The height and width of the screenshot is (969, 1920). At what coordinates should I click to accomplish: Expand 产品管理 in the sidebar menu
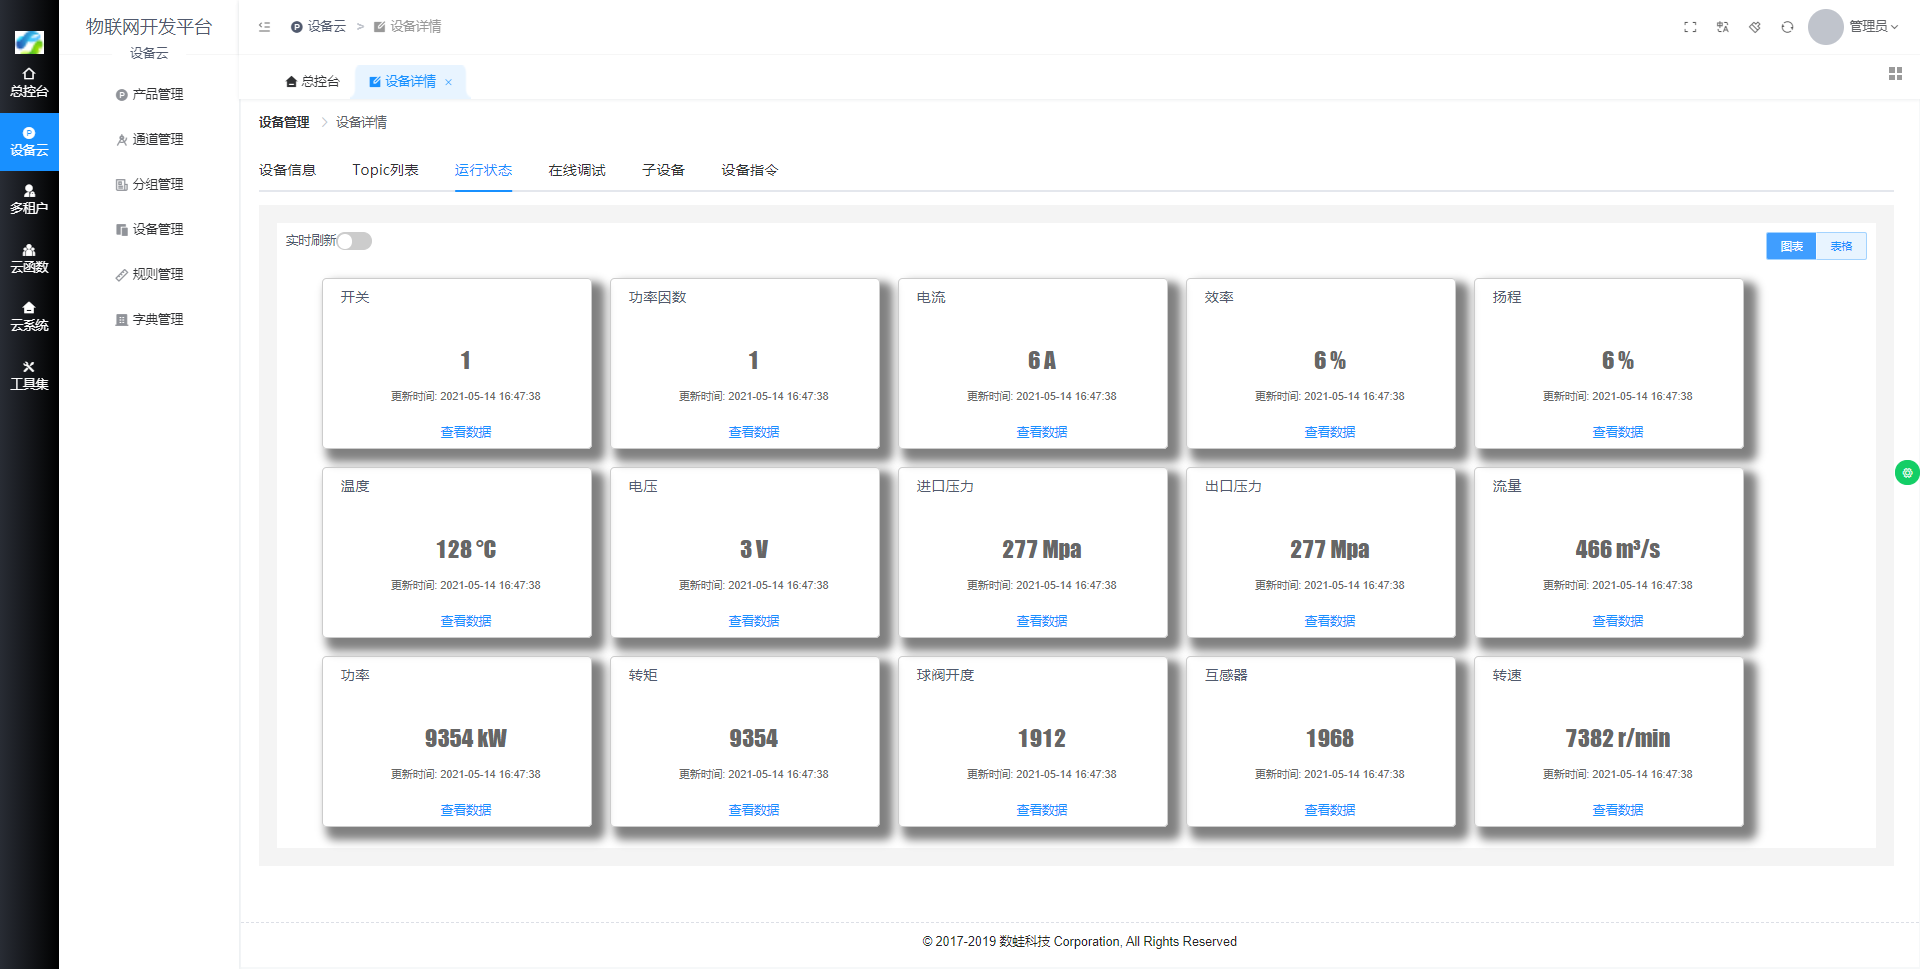tap(157, 94)
